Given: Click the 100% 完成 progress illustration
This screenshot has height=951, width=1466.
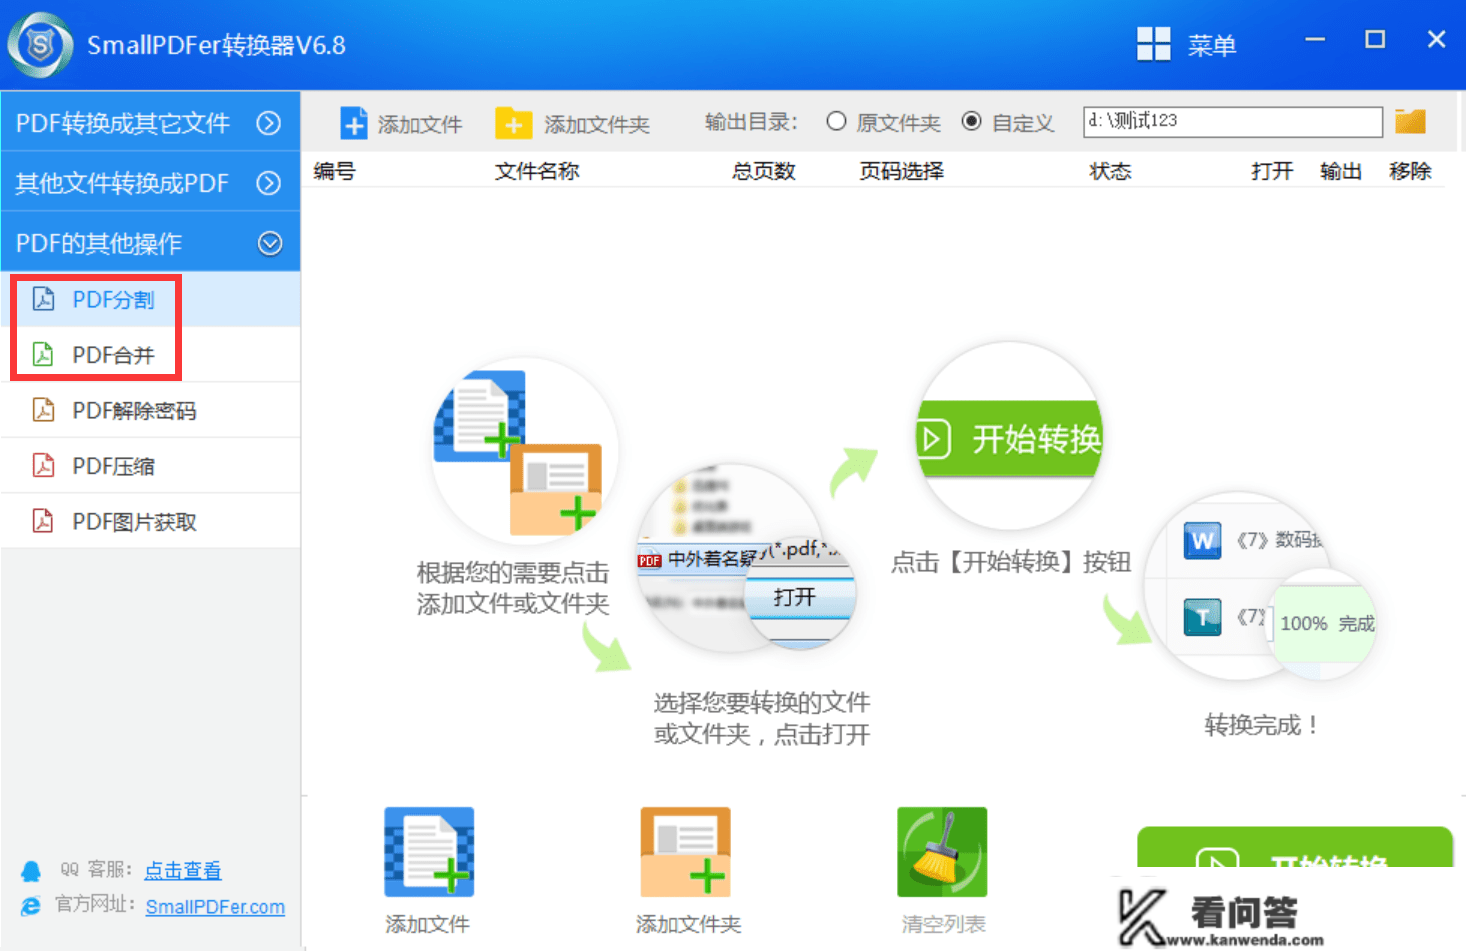Looking at the screenshot, I should click(x=1323, y=624).
